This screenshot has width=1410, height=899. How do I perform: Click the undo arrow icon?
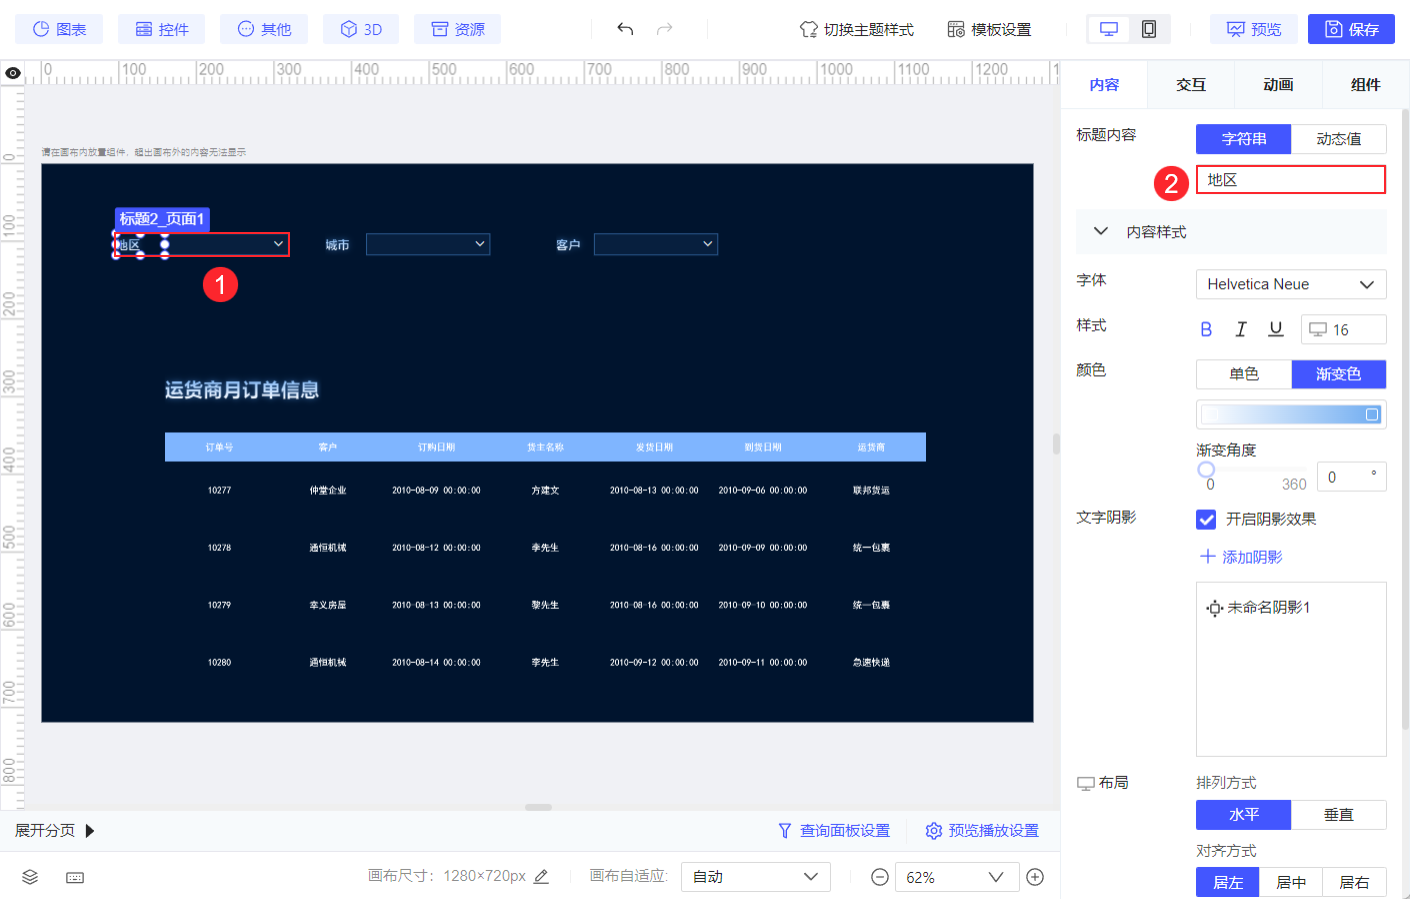pyautogui.click(x=625, y=29)
